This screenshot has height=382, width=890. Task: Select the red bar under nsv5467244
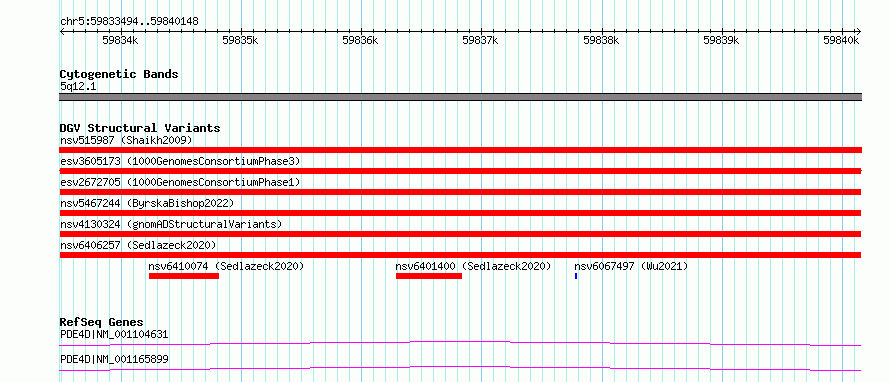(460, 213)
